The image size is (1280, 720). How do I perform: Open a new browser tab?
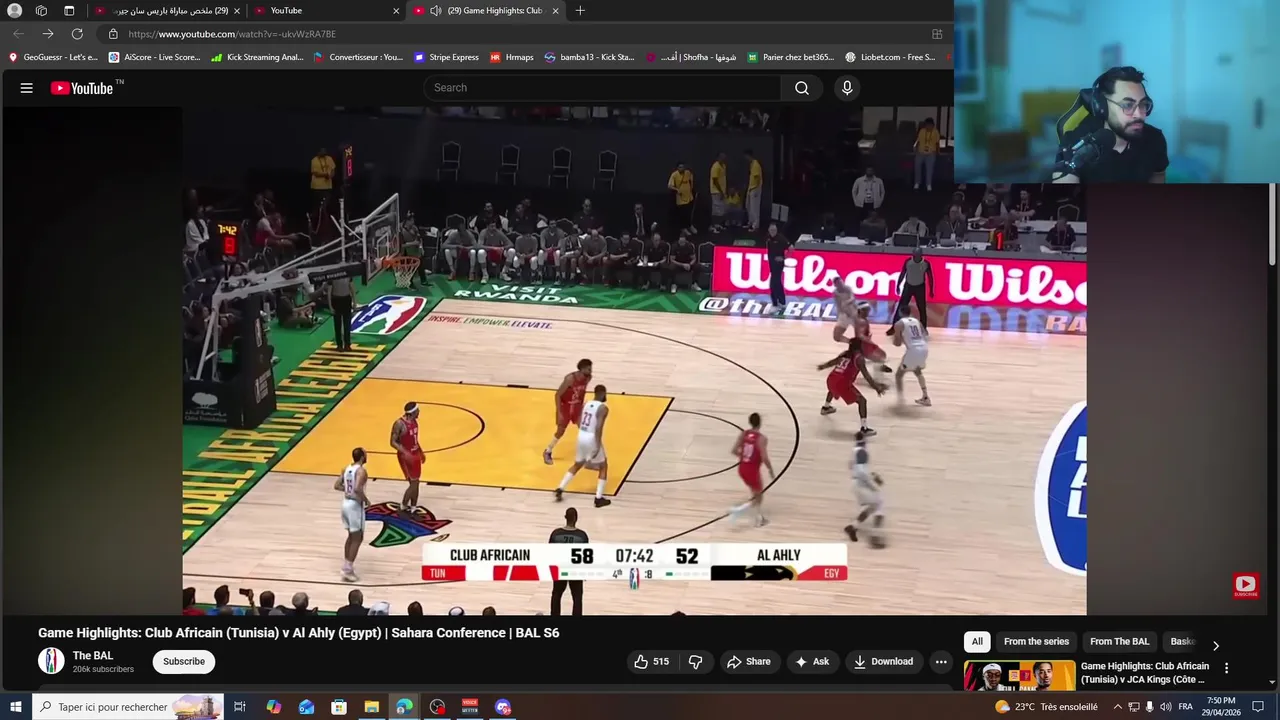(x=580, y=11)
